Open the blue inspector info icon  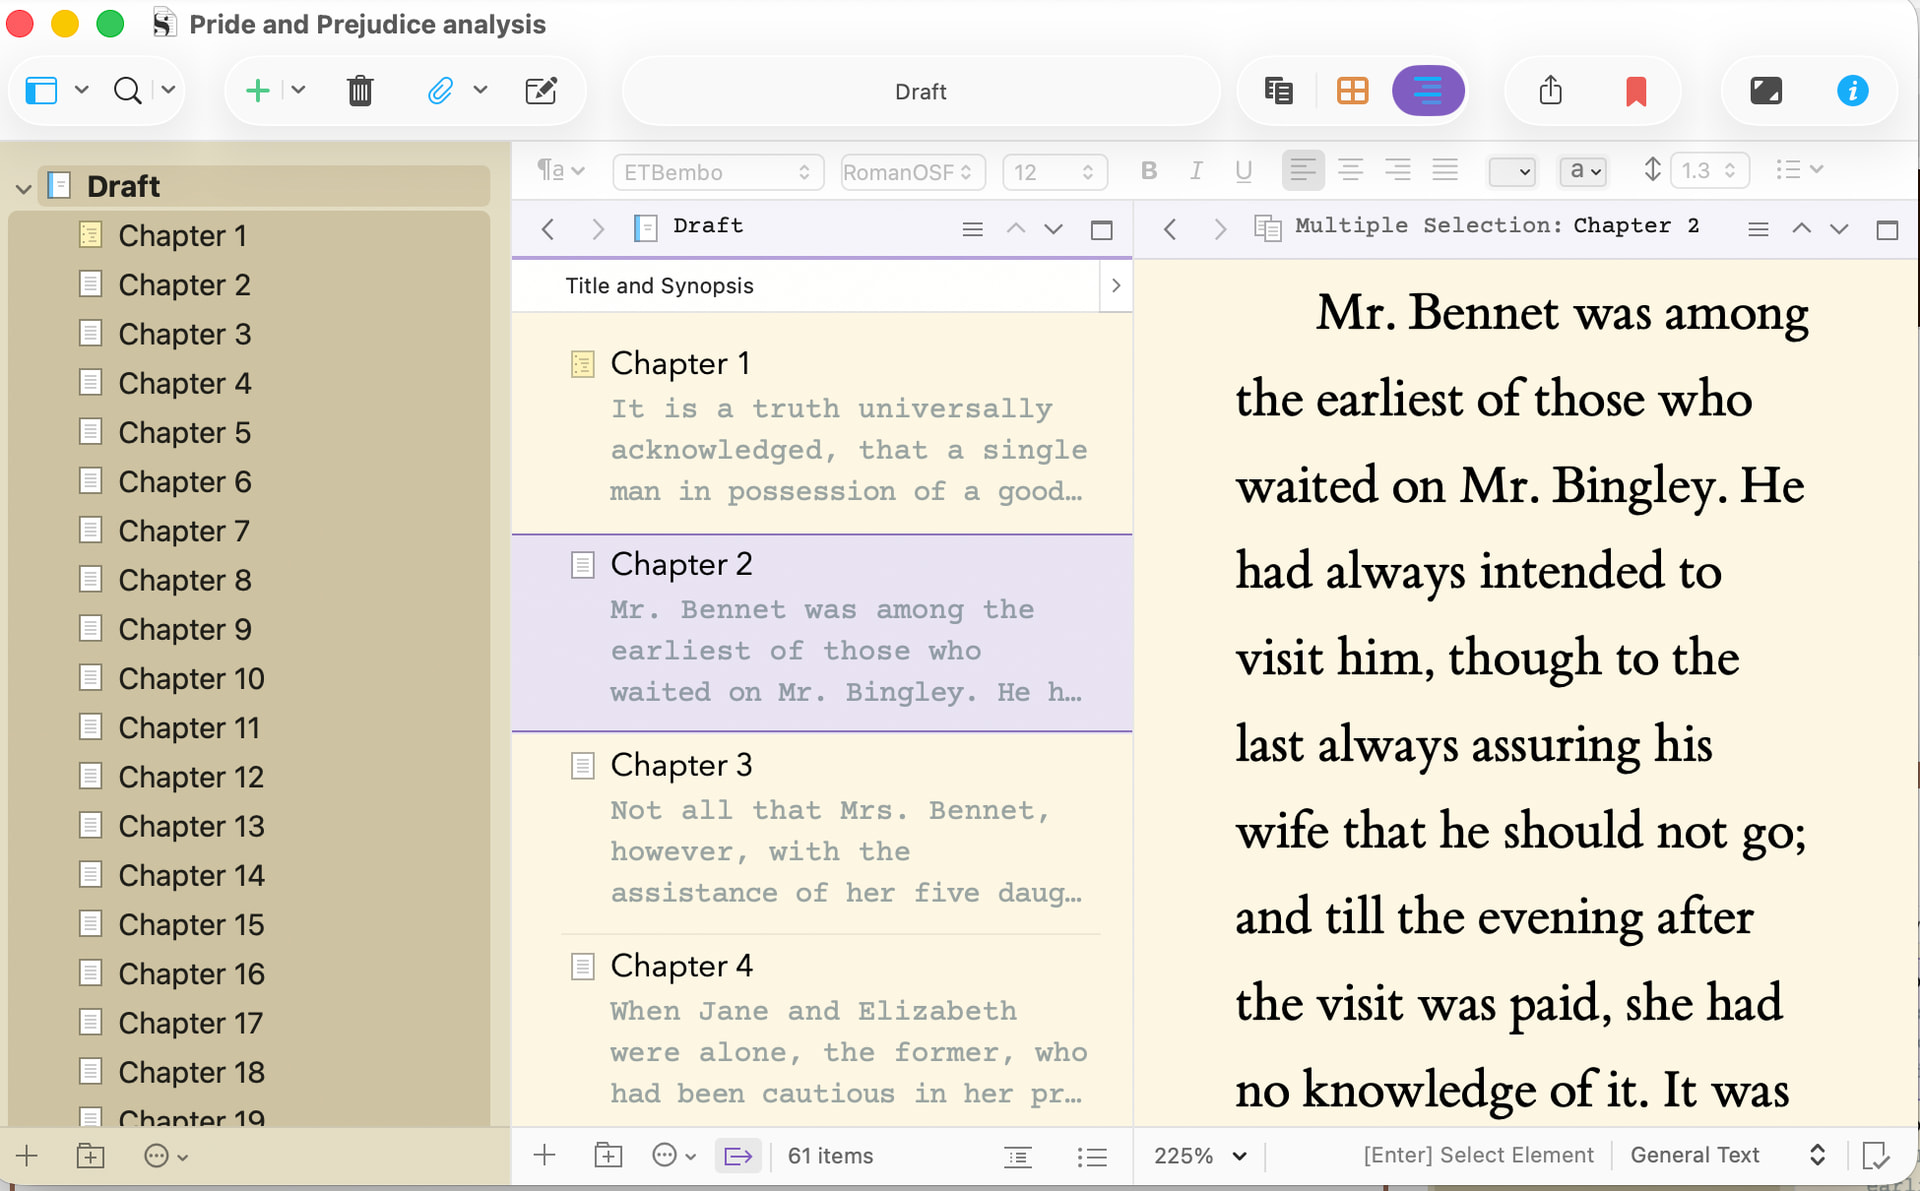(x=1852, y=91)
